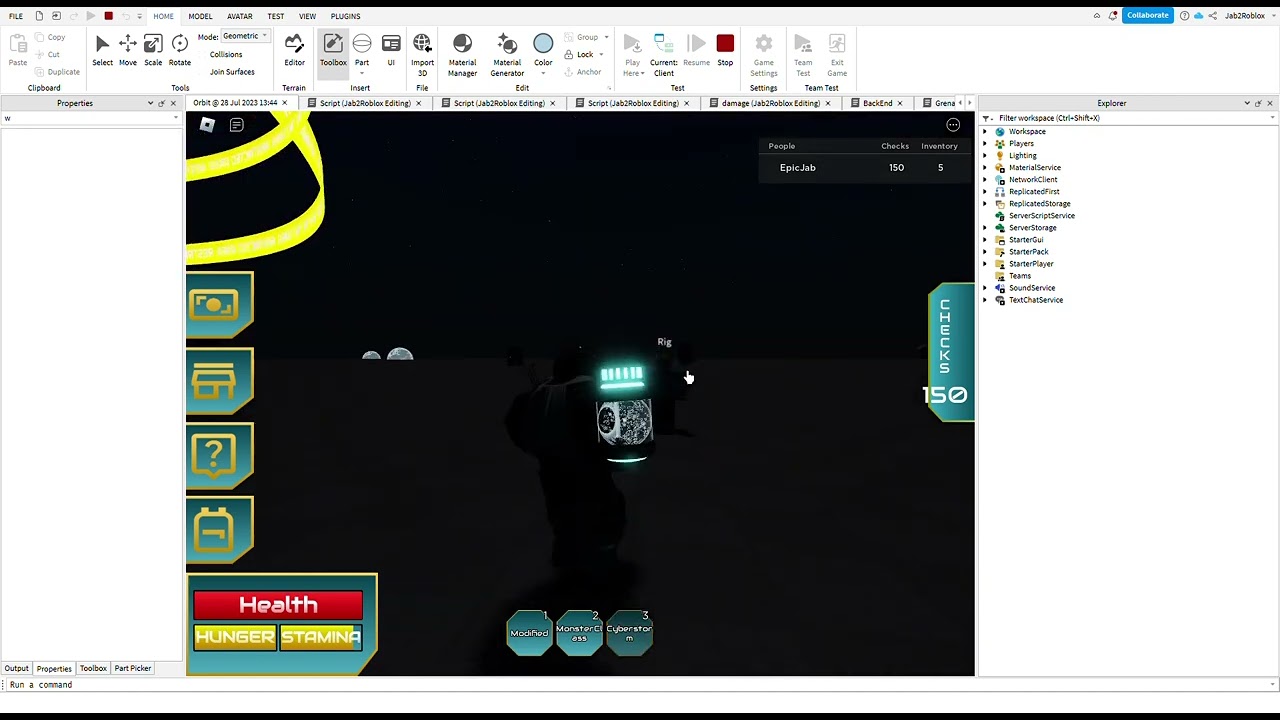Open the FILE menu
This screenshot has width=1280, height=720.
coord(16,16)
